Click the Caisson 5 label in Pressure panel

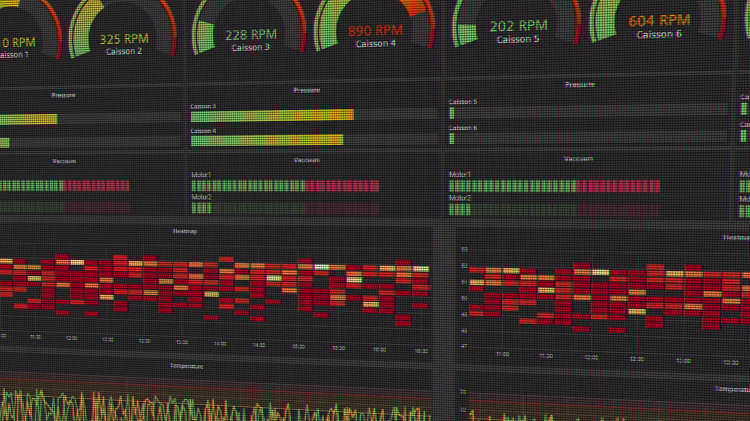click(463, 102)
